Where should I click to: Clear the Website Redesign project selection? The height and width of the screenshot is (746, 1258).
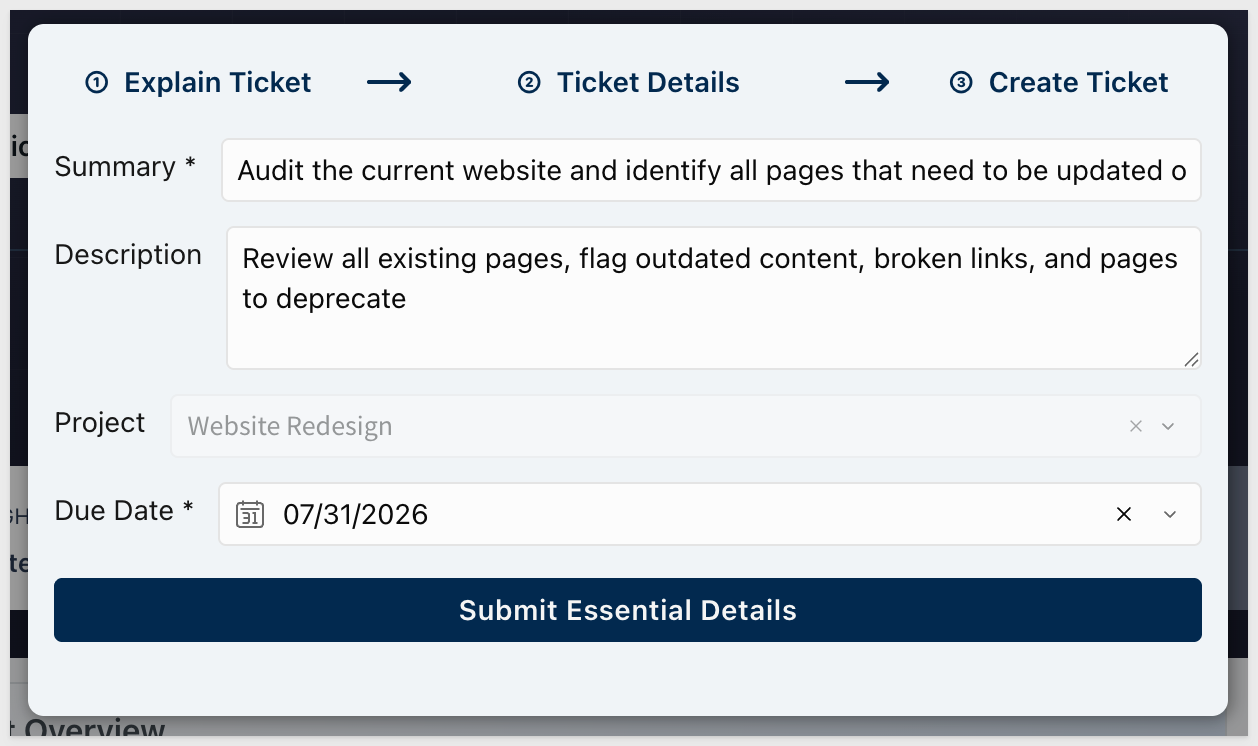coord(1136,426)
